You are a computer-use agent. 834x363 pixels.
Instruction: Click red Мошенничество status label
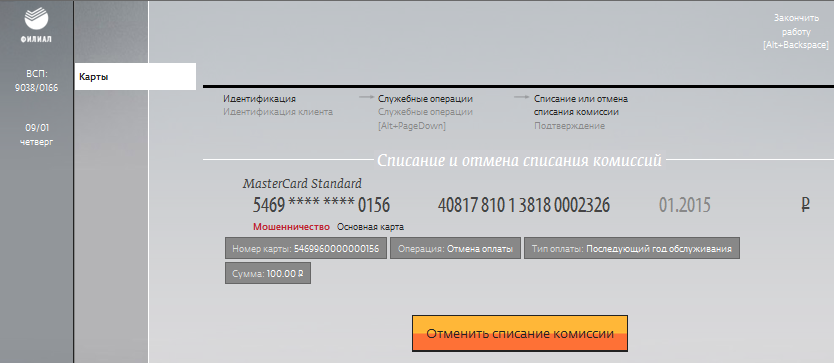click(x=291, y=227)
